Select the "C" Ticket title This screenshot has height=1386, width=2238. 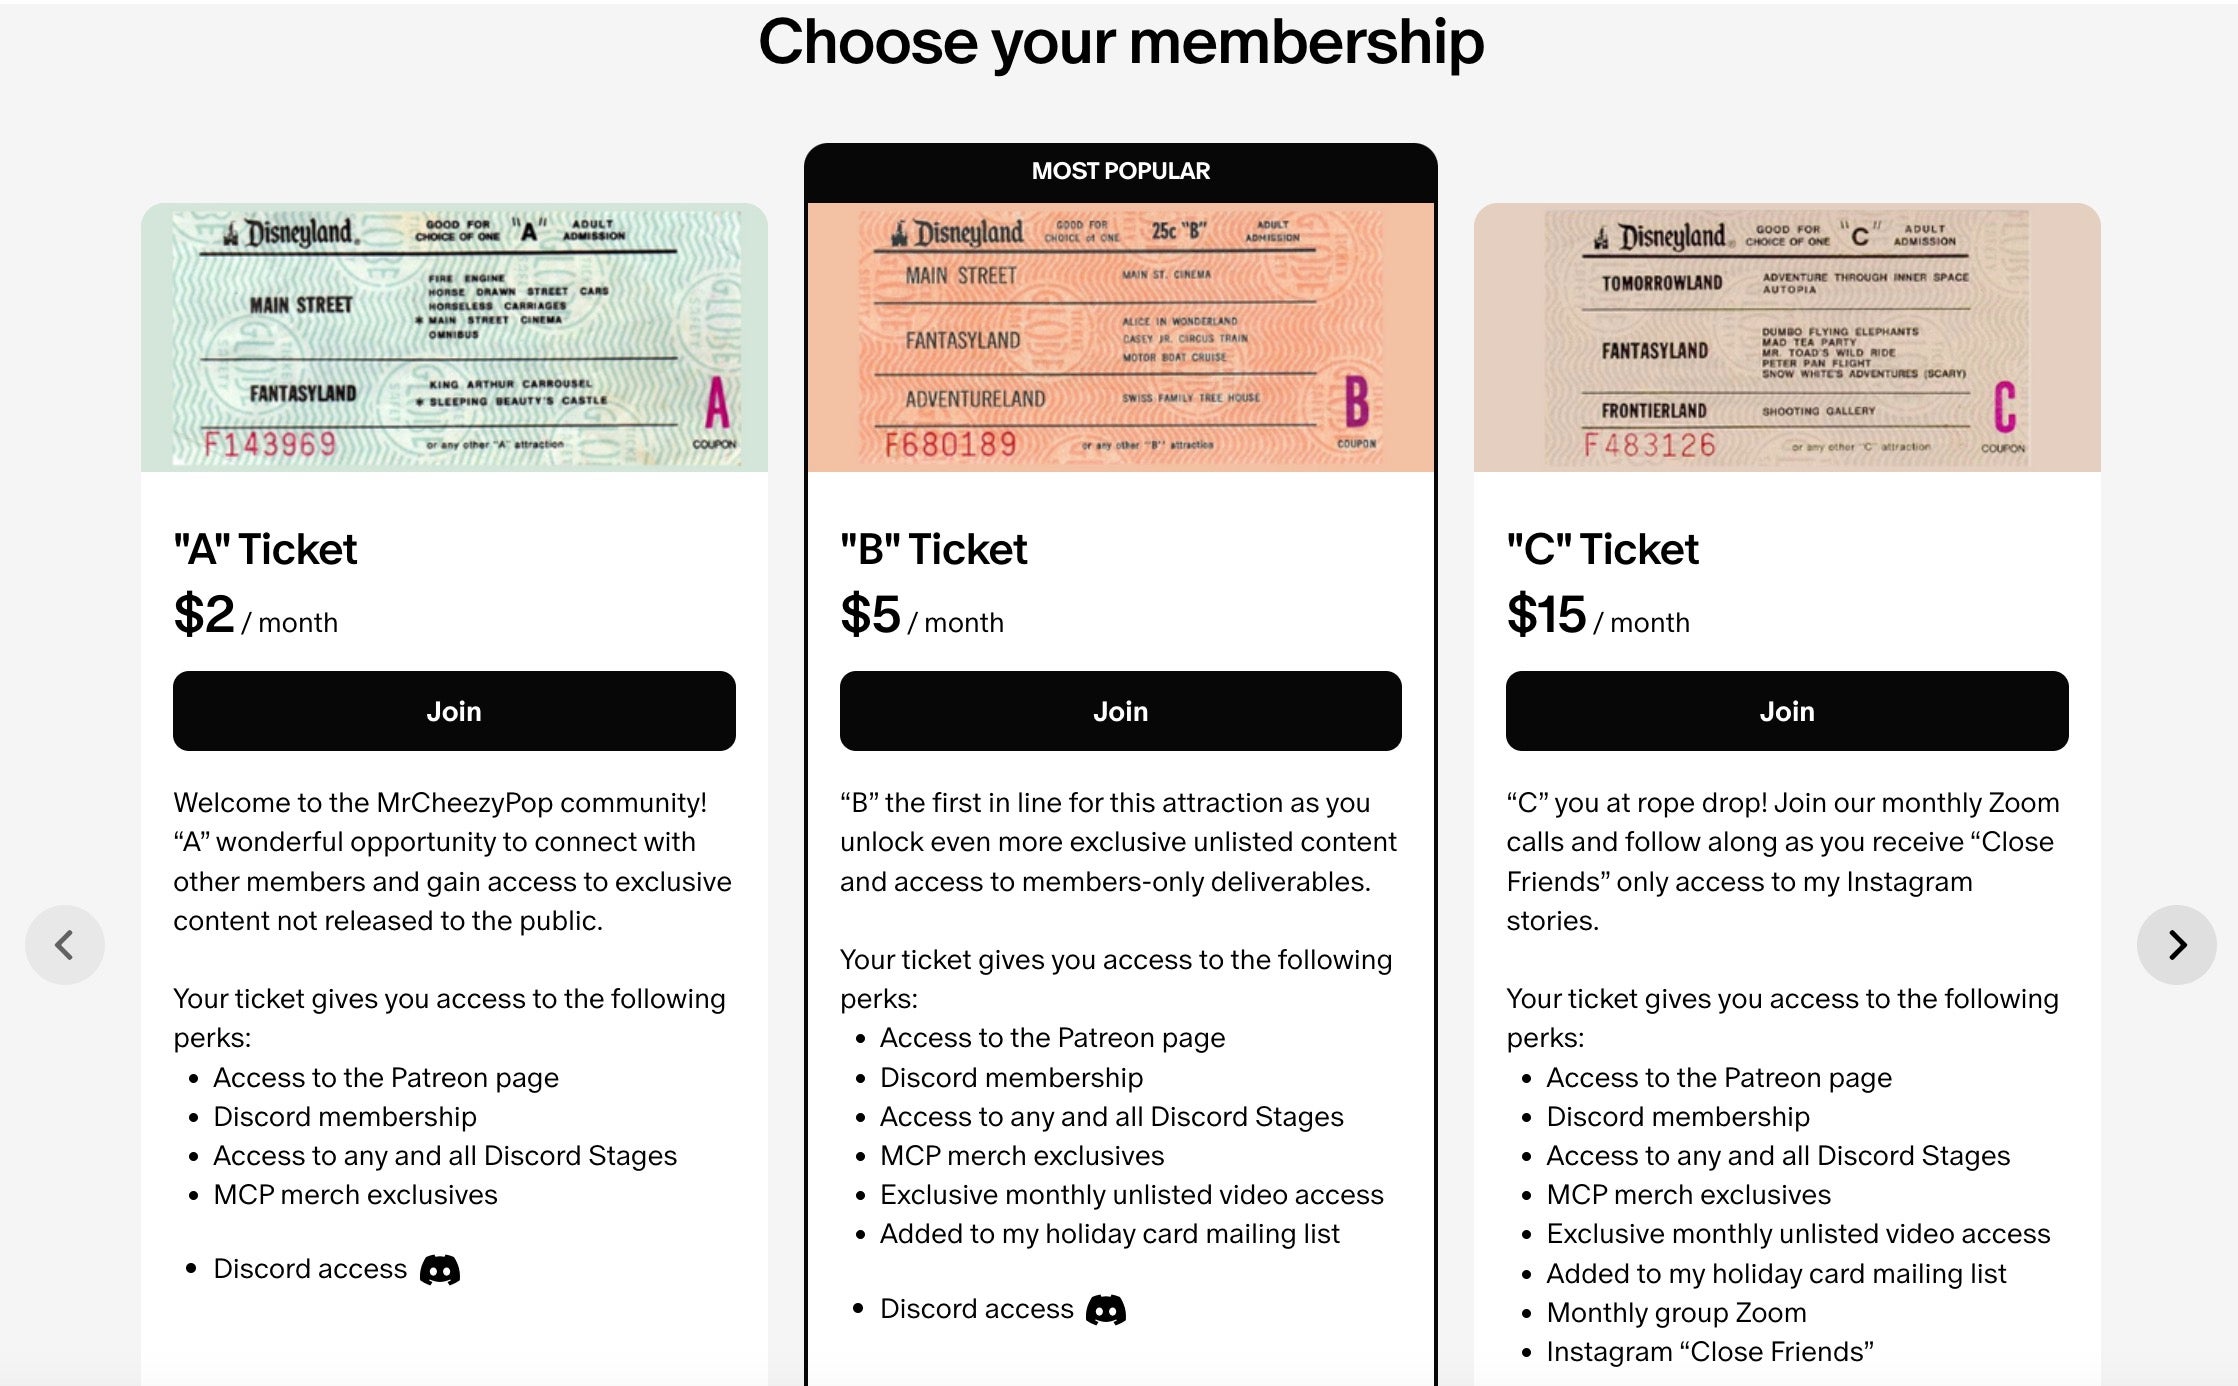[x=1602, y=550]
